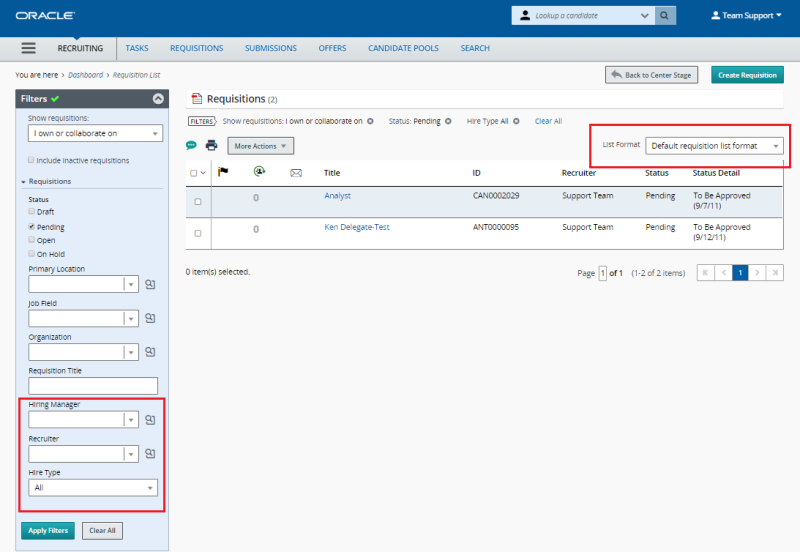Click the printer icon above requisitions

211,146
